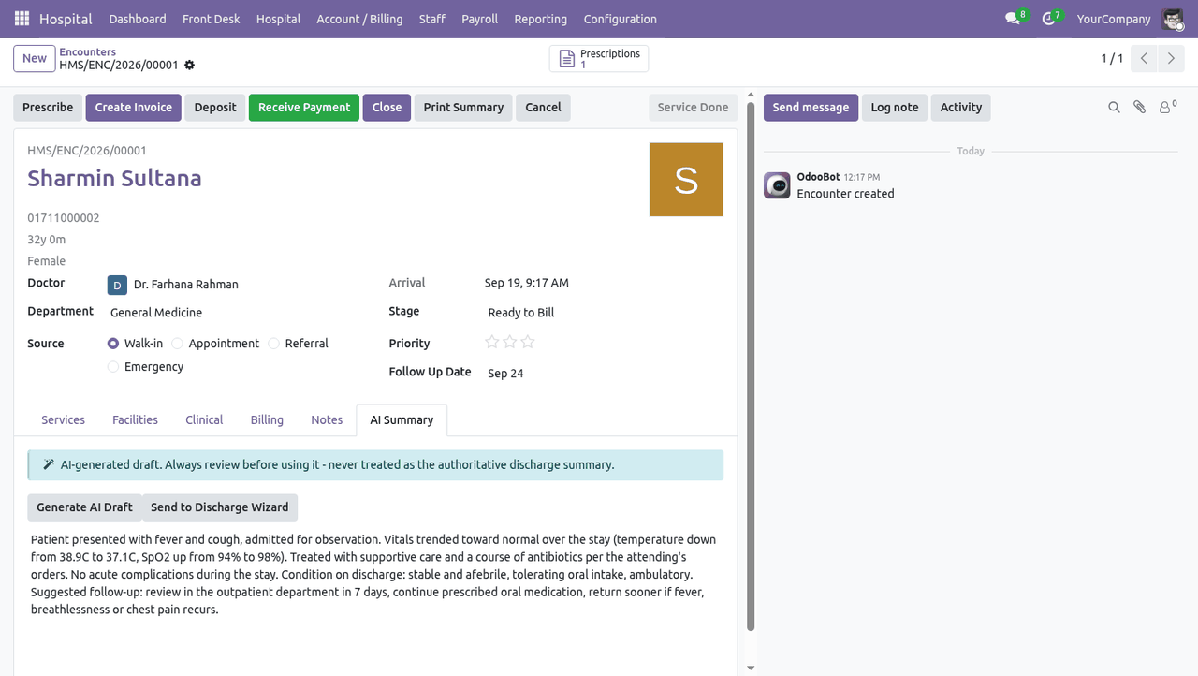Click into the AI summary text area
Viewport: 1198px width, 676px height.
click(375, 574)
